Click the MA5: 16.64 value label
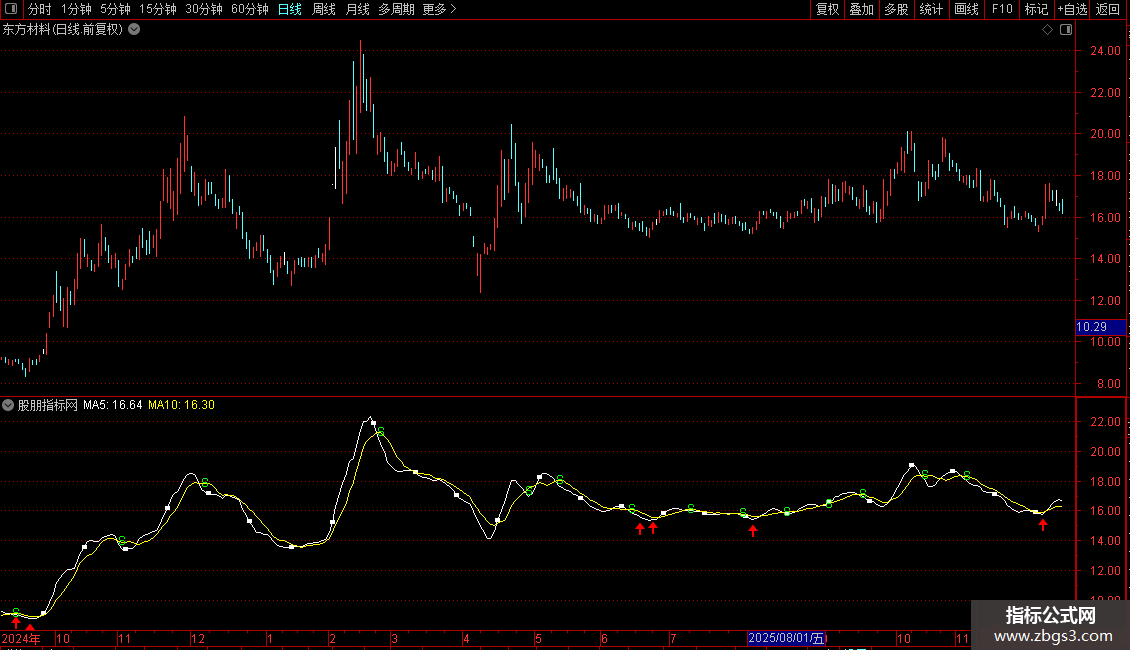The height and width of the screenshot is (650, 1130). point(112,405)
